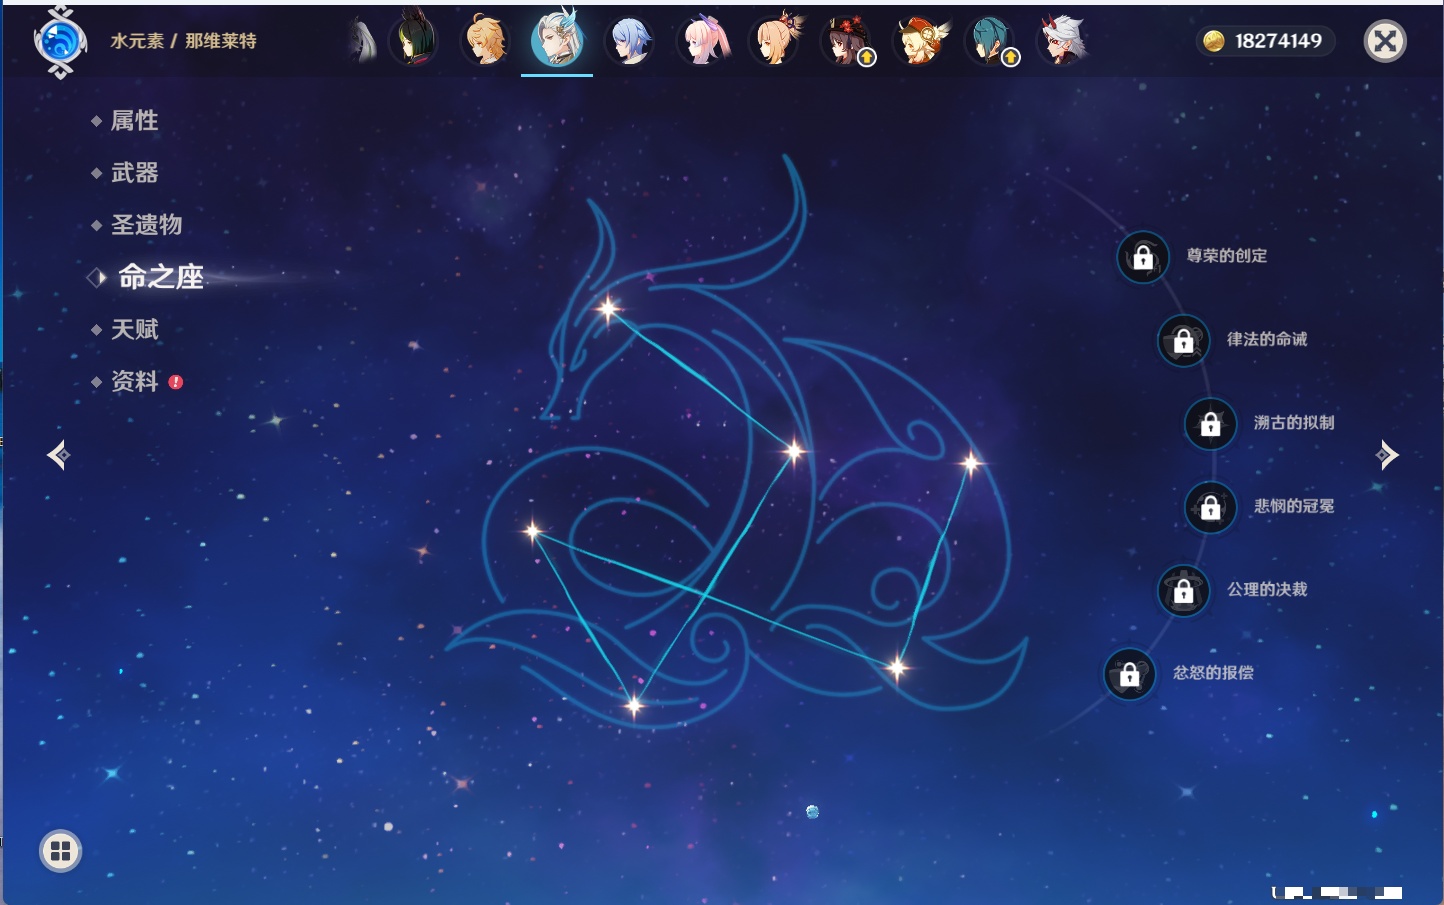Click the 水元素 / 那维莱特 title text
The width and height of the screenshot is (1444, 905).
pos(183,41)
